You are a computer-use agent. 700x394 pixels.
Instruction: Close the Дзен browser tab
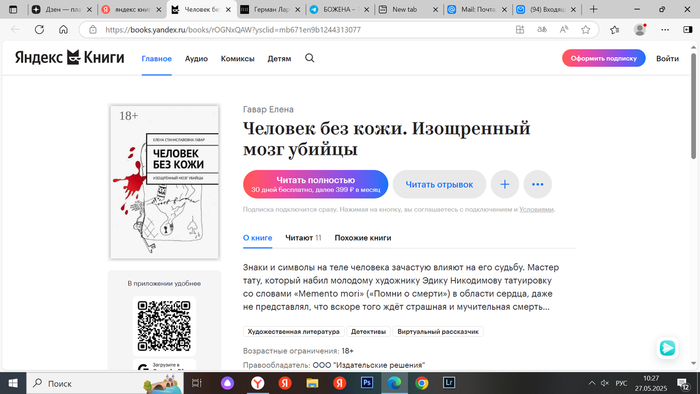coord(89,9)
